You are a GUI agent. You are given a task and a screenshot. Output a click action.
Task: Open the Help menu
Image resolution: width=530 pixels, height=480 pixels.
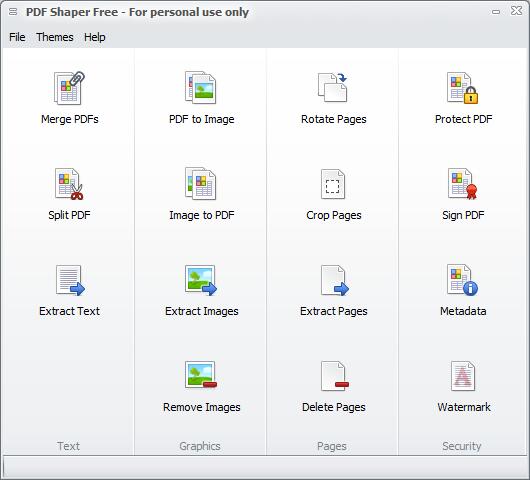click(95, 37)
